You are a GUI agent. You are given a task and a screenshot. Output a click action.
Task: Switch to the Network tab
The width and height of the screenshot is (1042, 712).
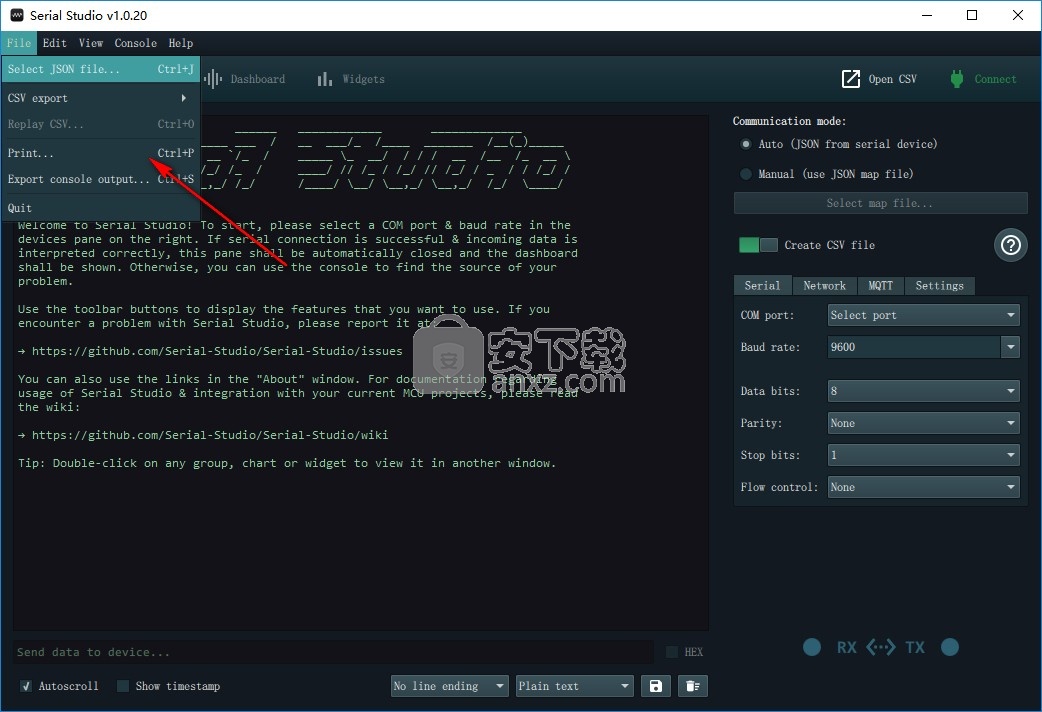coord(825,285)
